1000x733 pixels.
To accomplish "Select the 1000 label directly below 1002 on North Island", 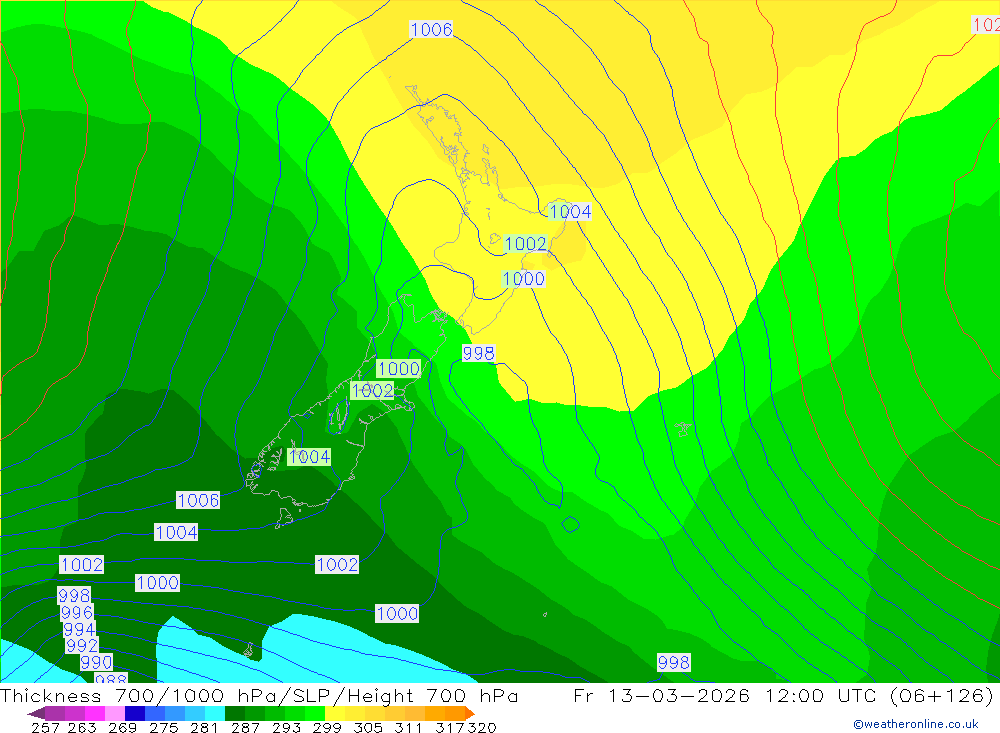I will click(x=523, y=279).
